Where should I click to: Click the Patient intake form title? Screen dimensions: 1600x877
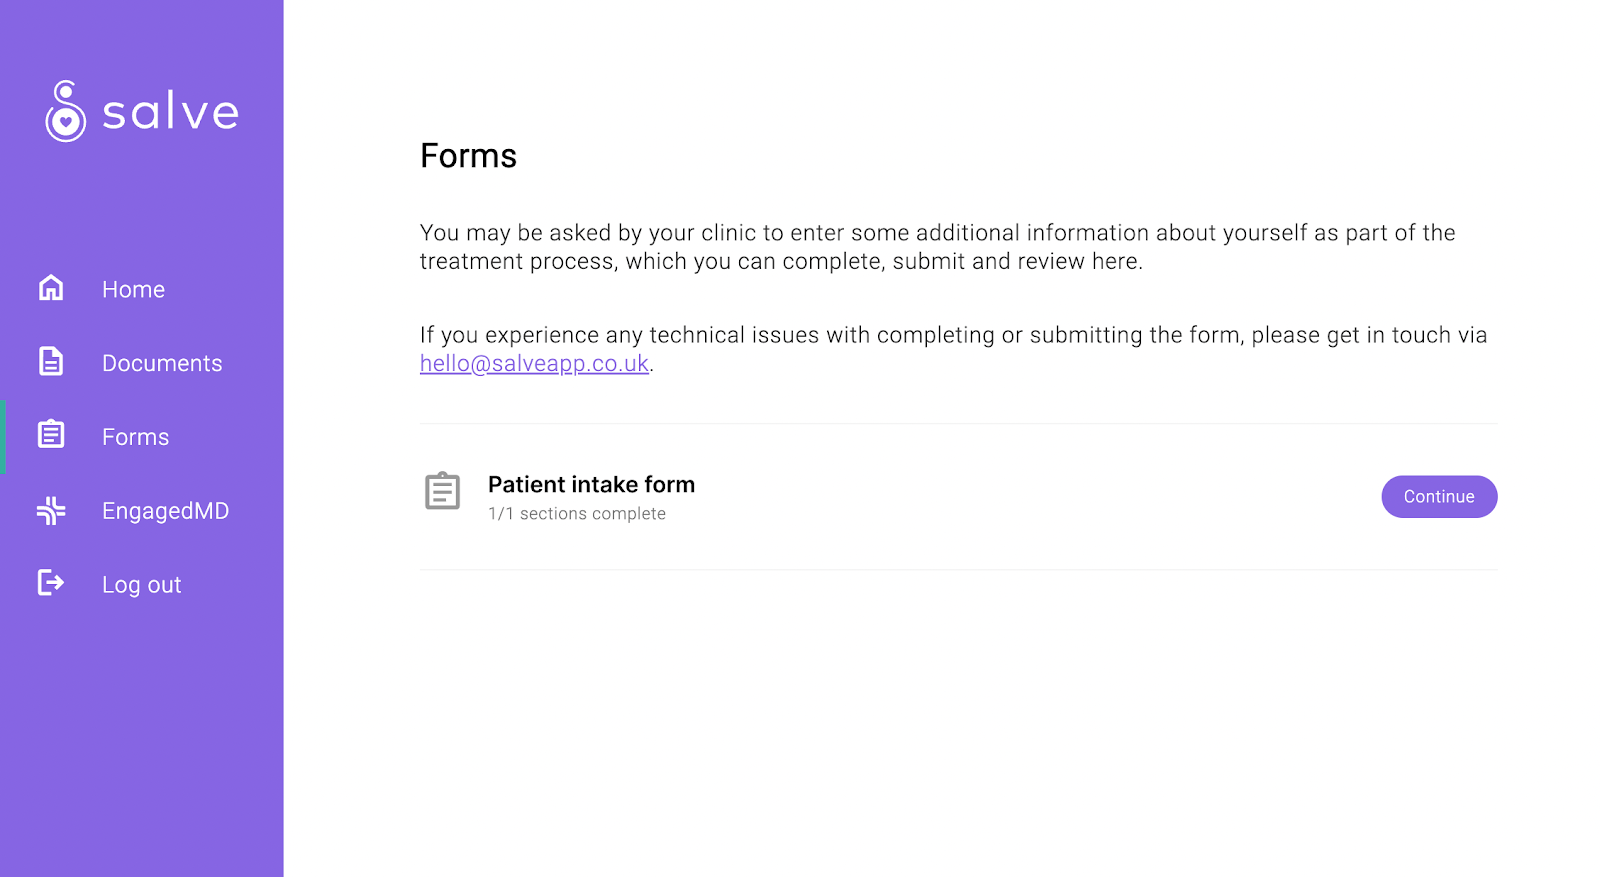591,485
